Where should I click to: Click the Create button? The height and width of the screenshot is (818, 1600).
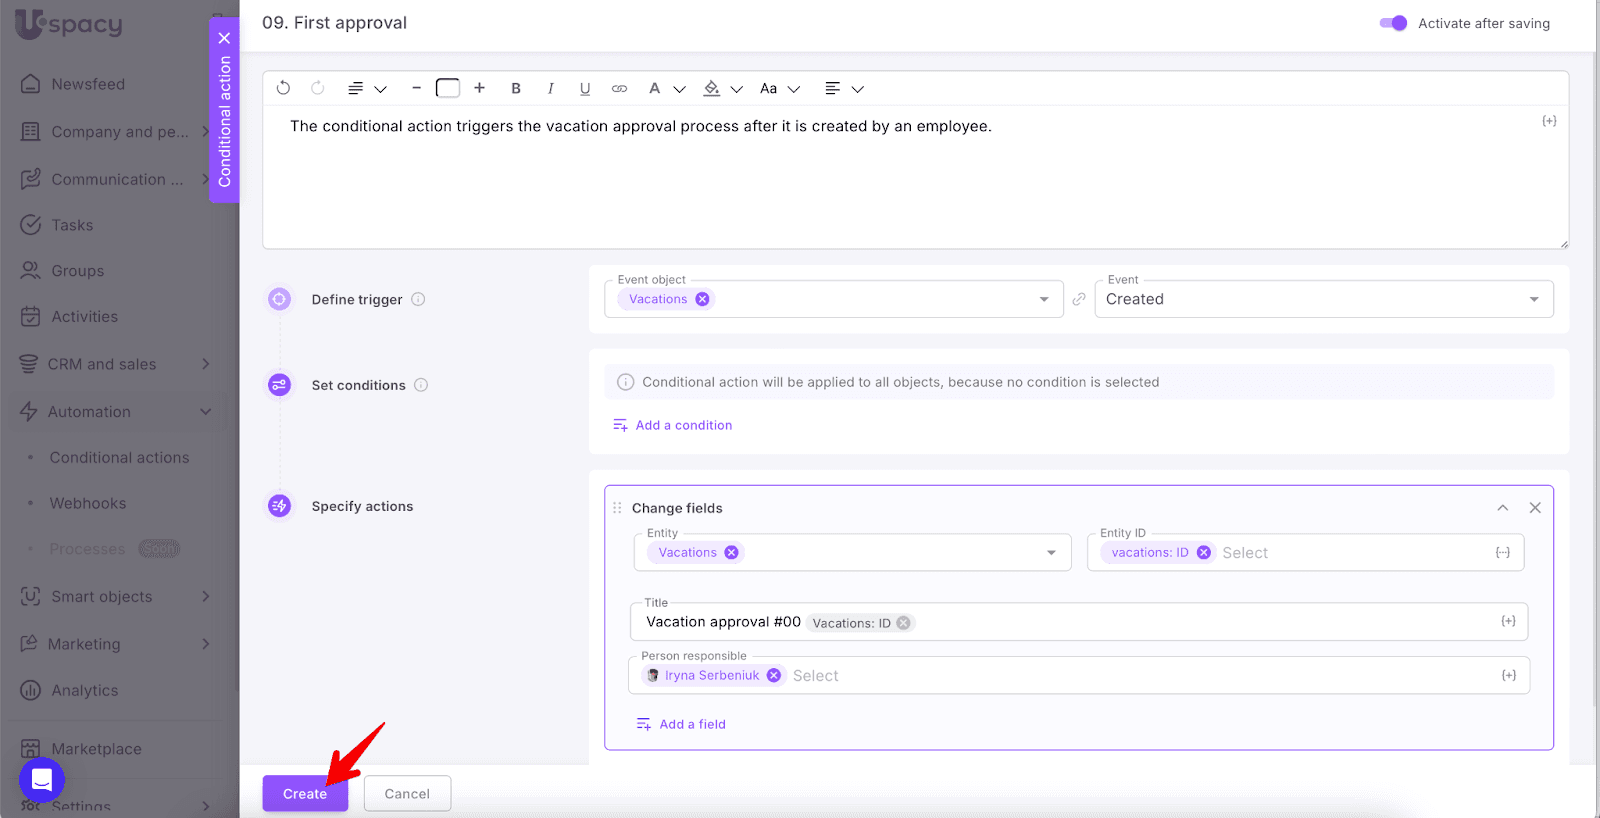305,794
